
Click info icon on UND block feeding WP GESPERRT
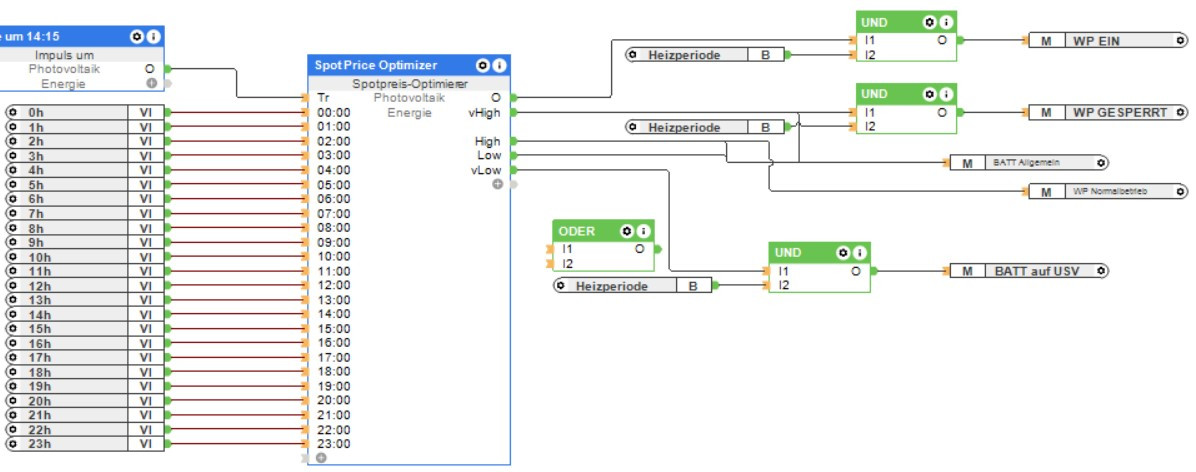946,95
